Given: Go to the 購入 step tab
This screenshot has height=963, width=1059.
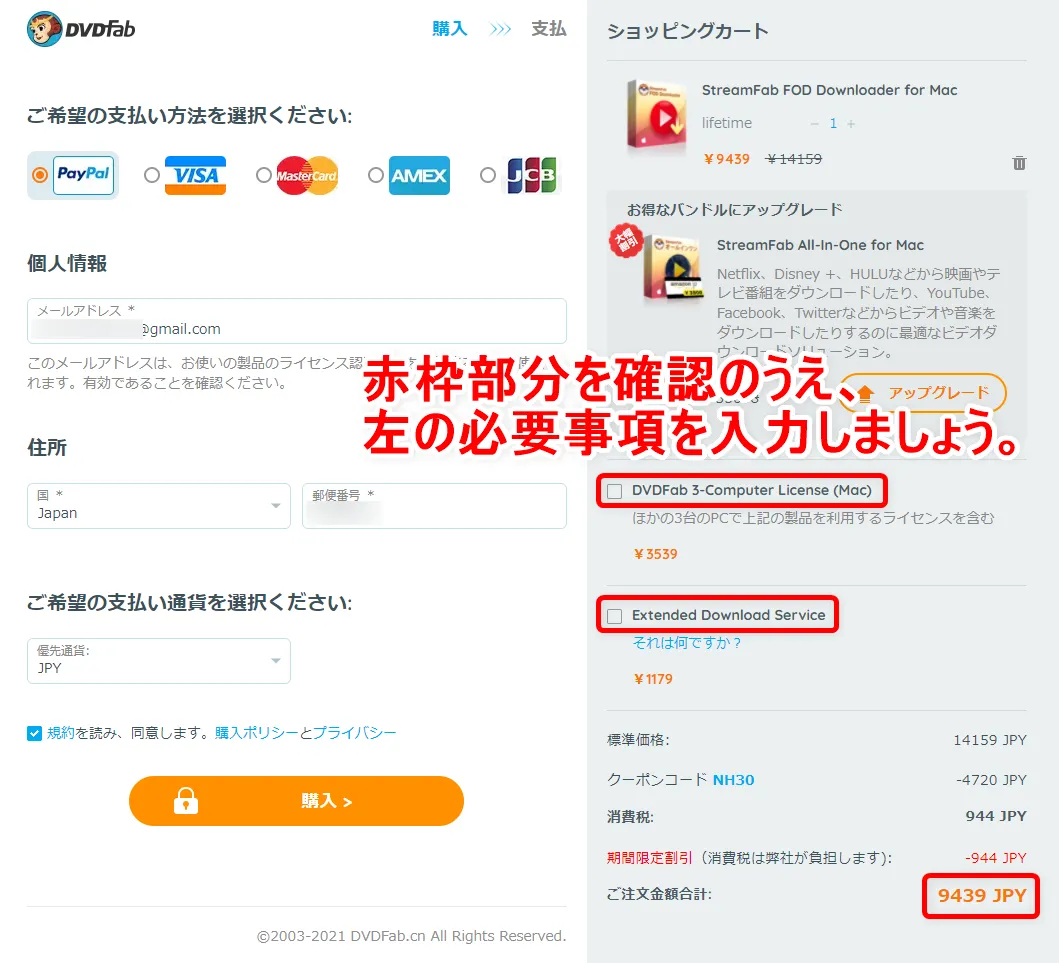Looking at the screenshot, I should point(450,28).
